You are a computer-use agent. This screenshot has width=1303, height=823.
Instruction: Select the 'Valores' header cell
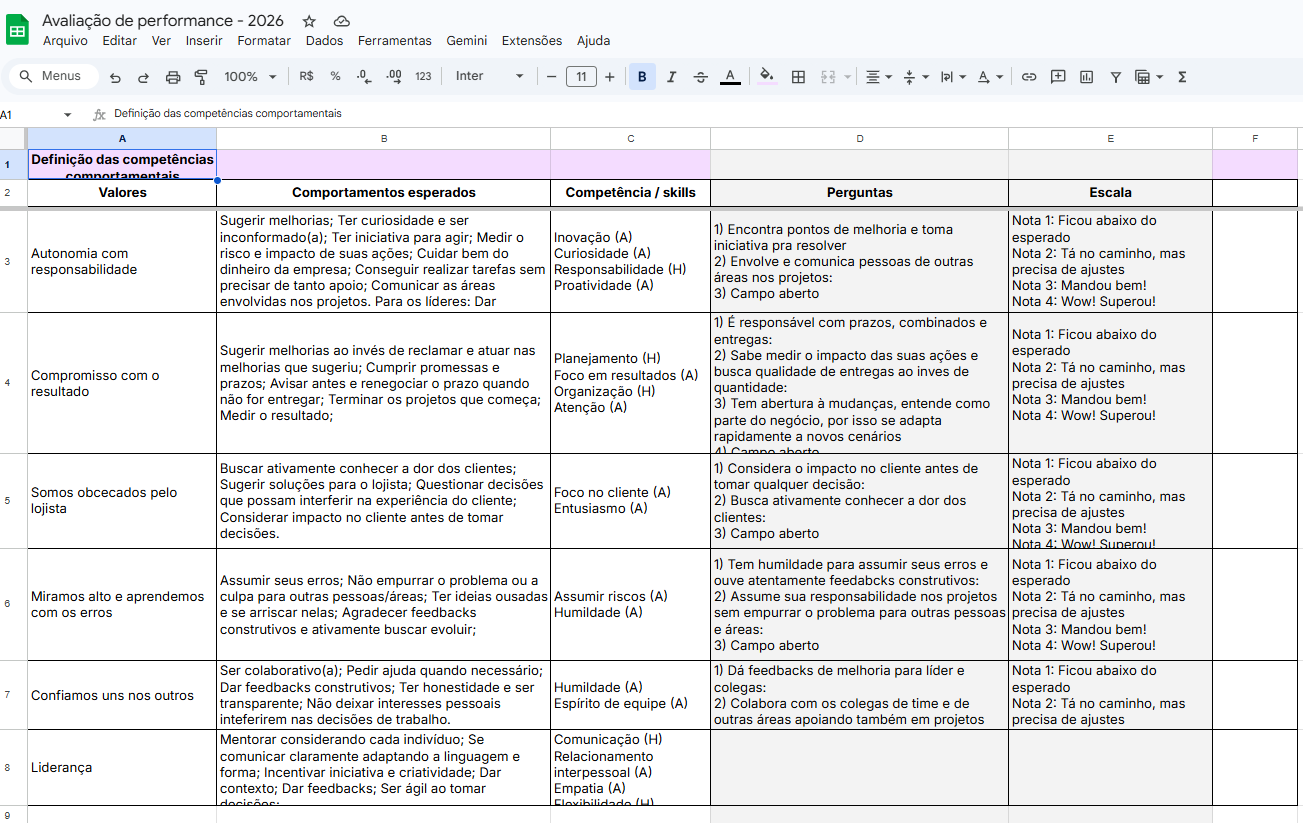122,192
